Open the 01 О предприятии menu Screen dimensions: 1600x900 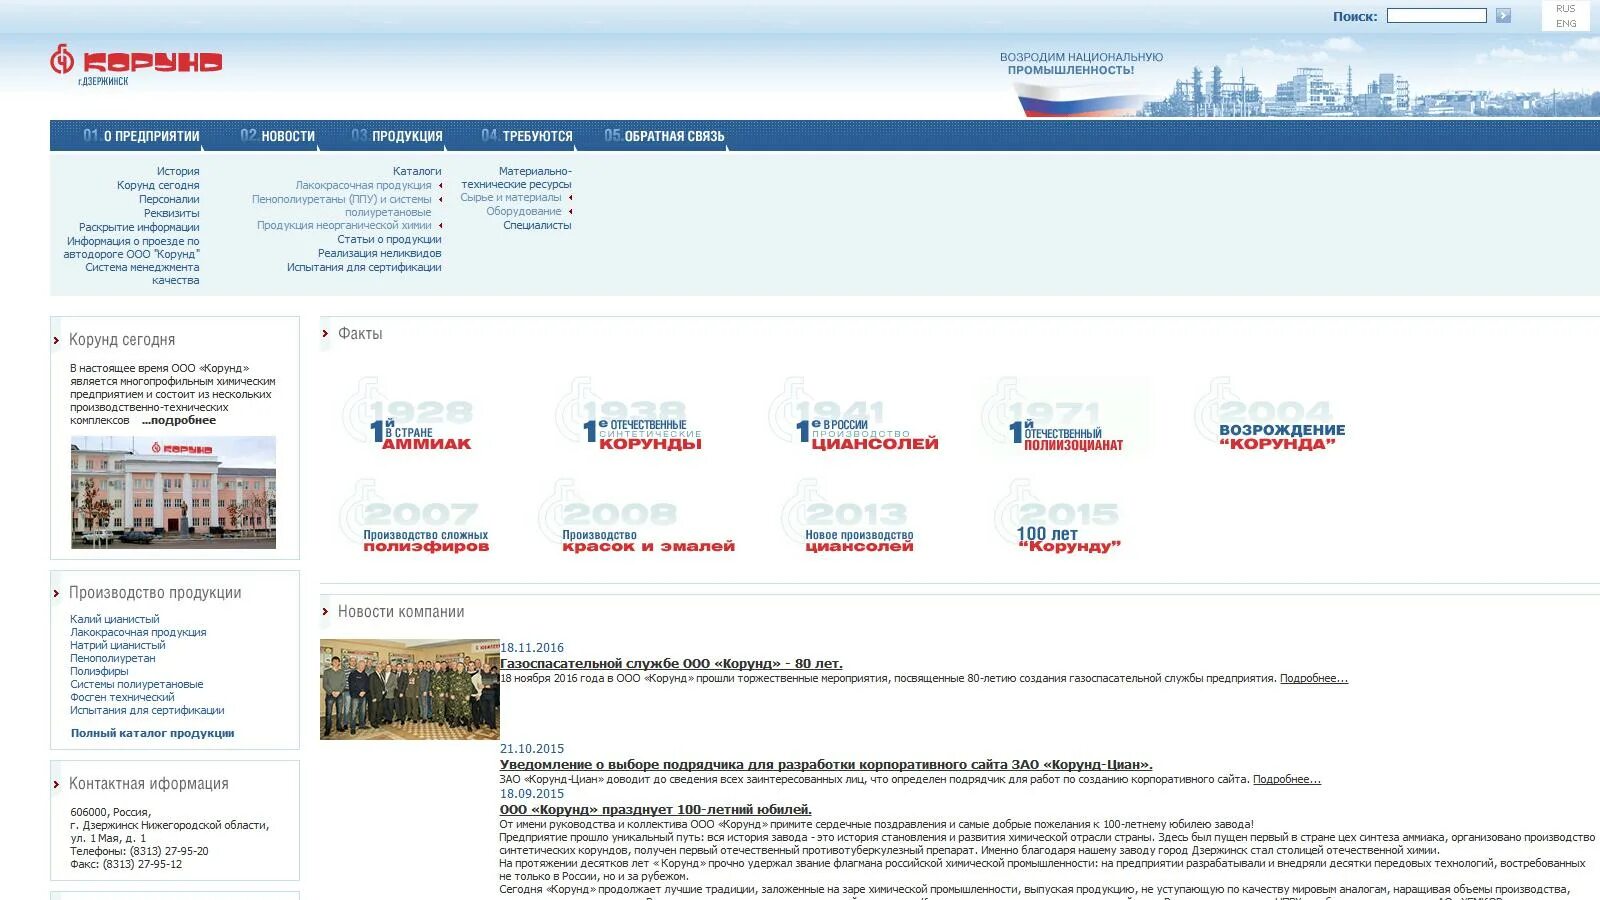[x=141, y=136]
